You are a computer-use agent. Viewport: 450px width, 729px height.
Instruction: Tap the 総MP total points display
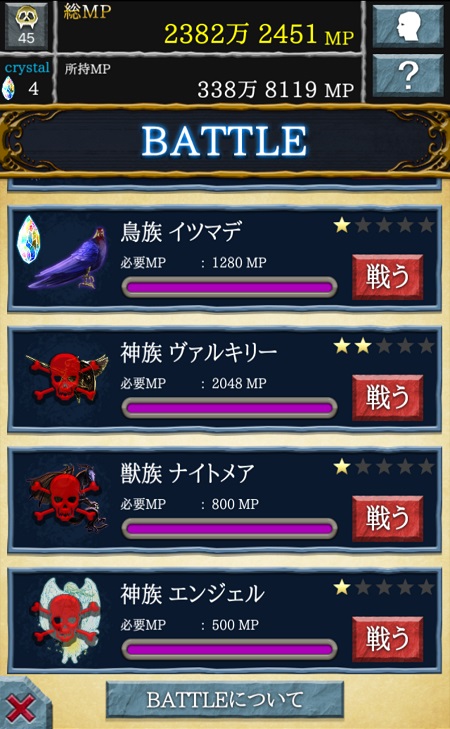[x=209, y=27]
